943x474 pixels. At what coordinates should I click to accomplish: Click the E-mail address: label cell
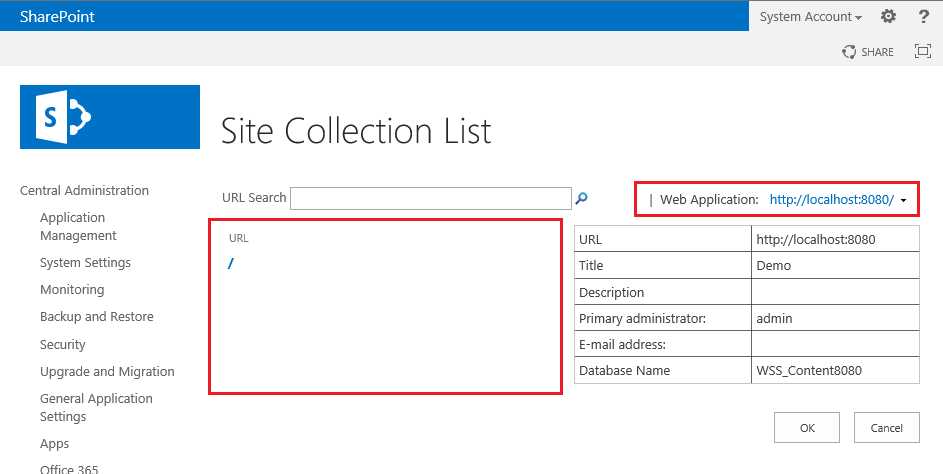[x=663, y=344]
